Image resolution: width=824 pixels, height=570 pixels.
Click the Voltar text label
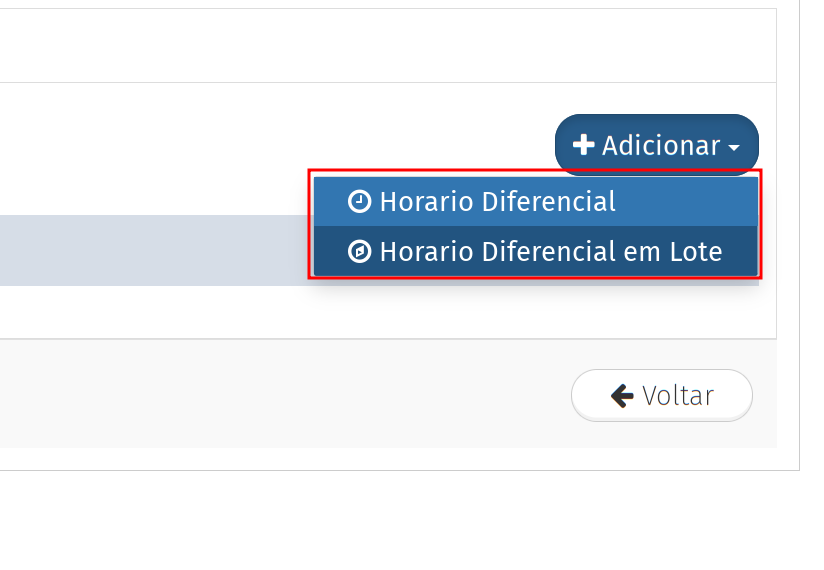pos(678,396)
